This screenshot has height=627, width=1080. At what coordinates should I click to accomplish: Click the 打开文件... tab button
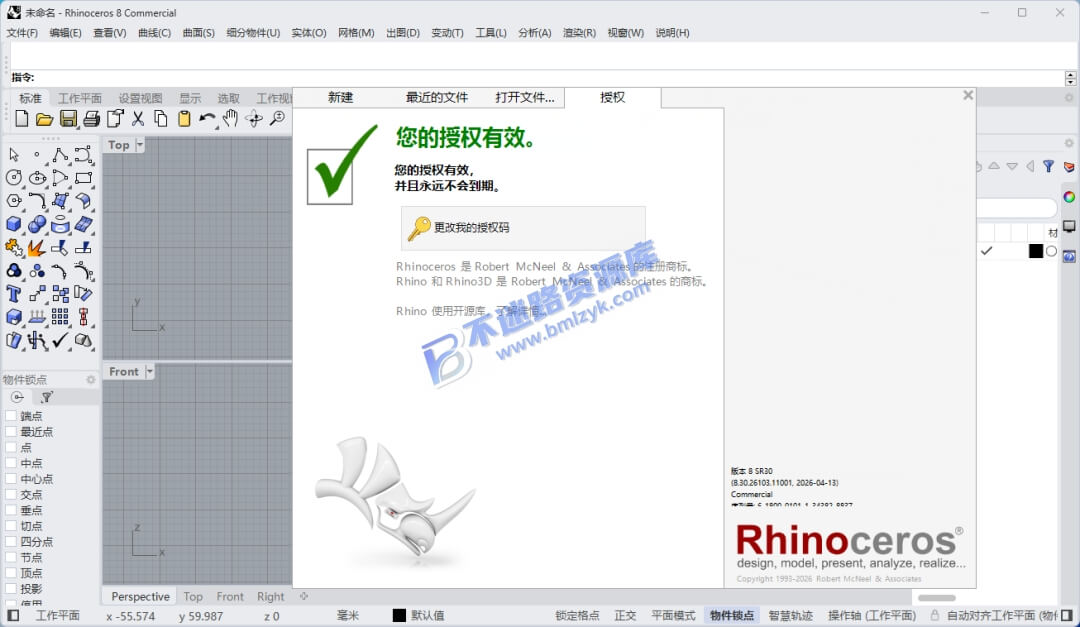pos(525,98)
